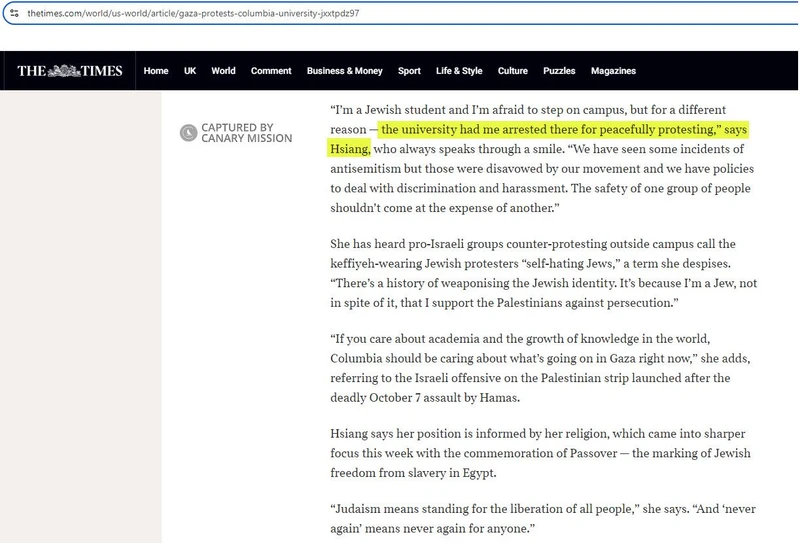Open the World section

pos(223,71)
